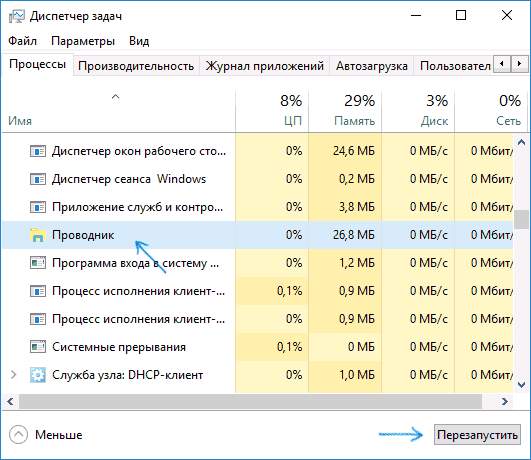Click the horizontal scrollbar right arrow
Viewport: 531px width, 460px height.
[x=505, y=402]
